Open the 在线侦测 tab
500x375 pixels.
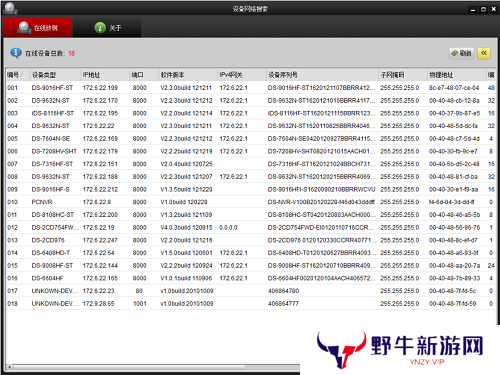tap(37, 28)
